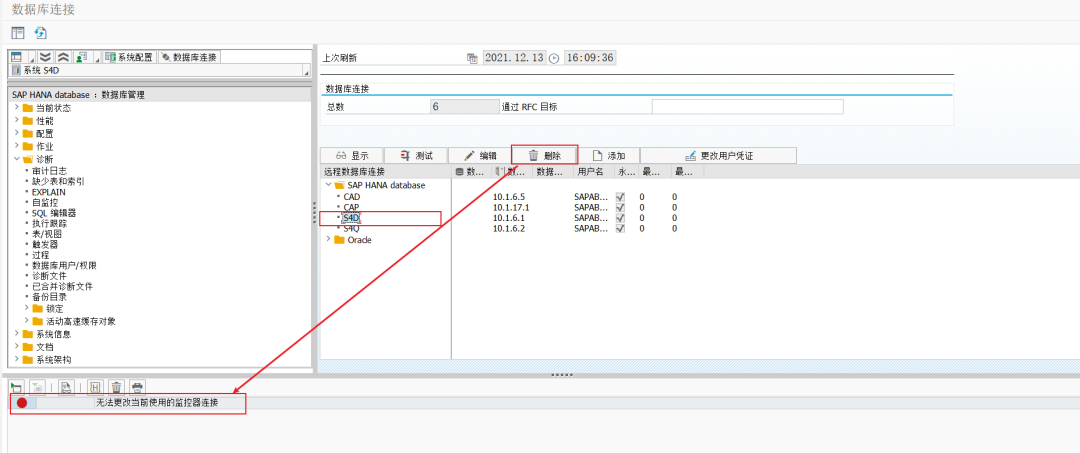Expand 活动高速缓存对象 subfolder
The width and height of the screenshot is (1080, 453).
[x=26, y=320]
